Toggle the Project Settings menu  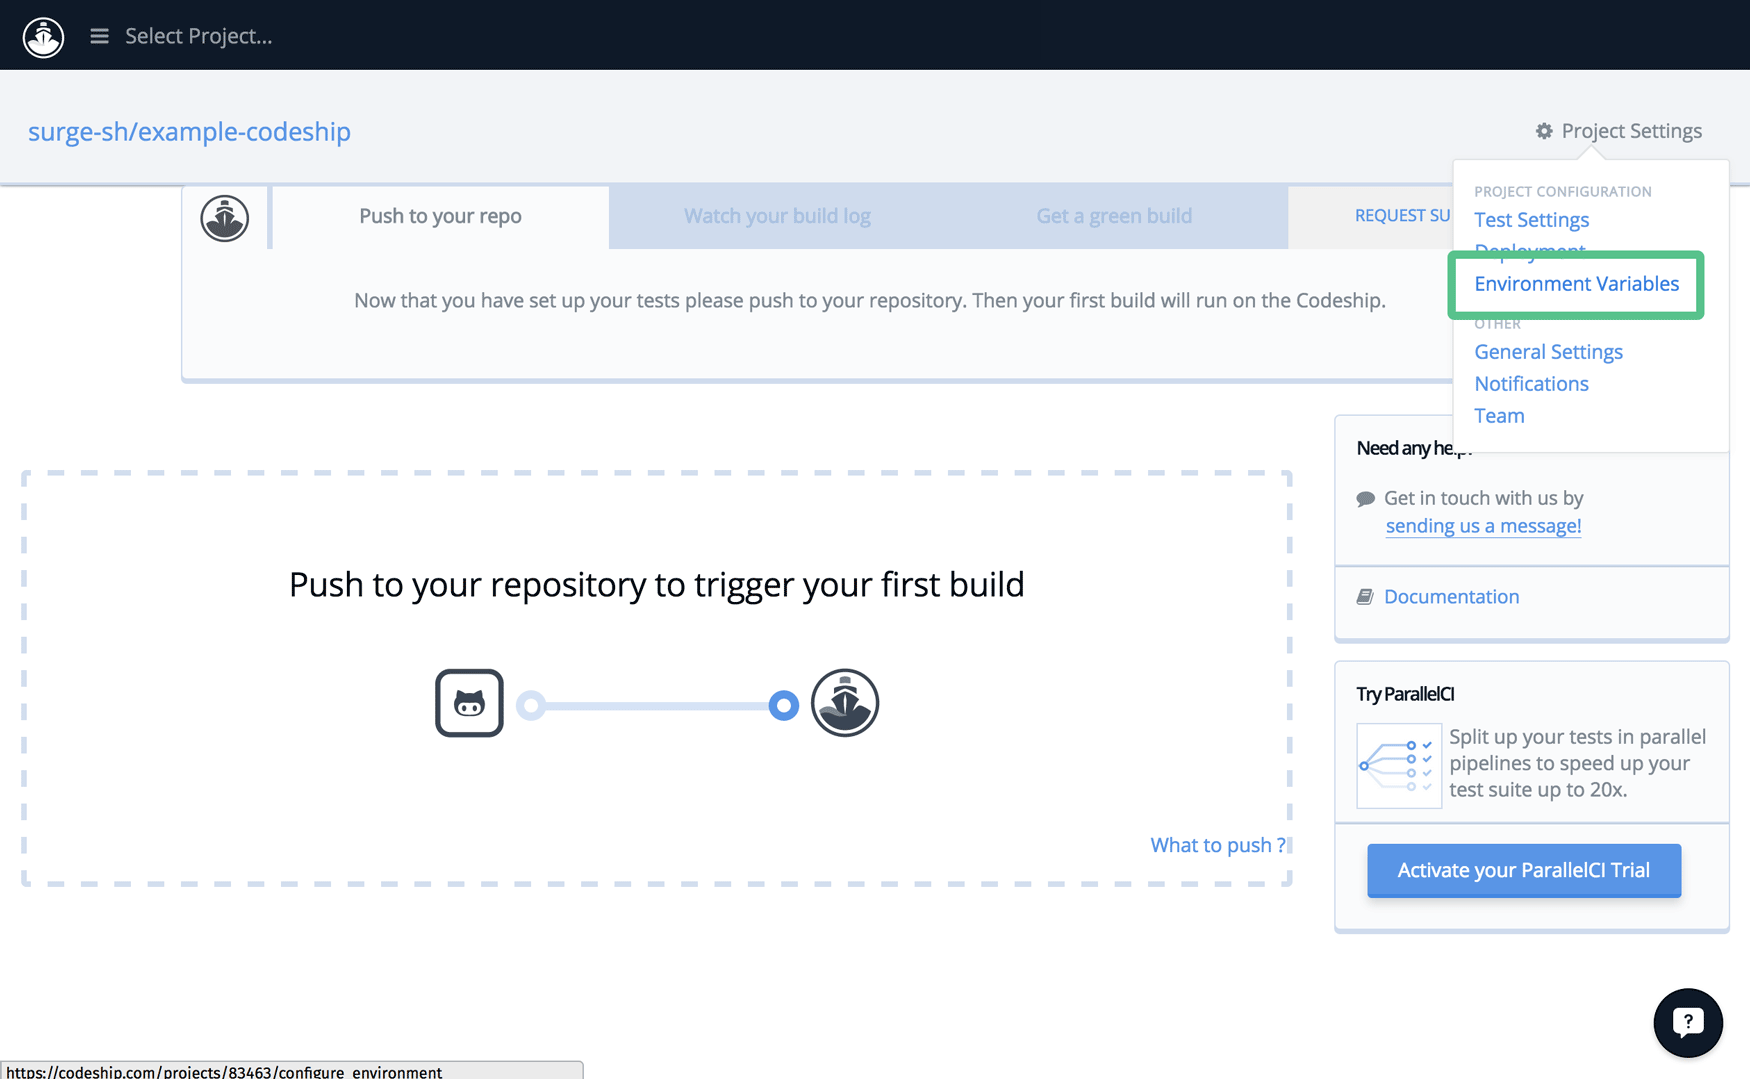[1619, 131]
